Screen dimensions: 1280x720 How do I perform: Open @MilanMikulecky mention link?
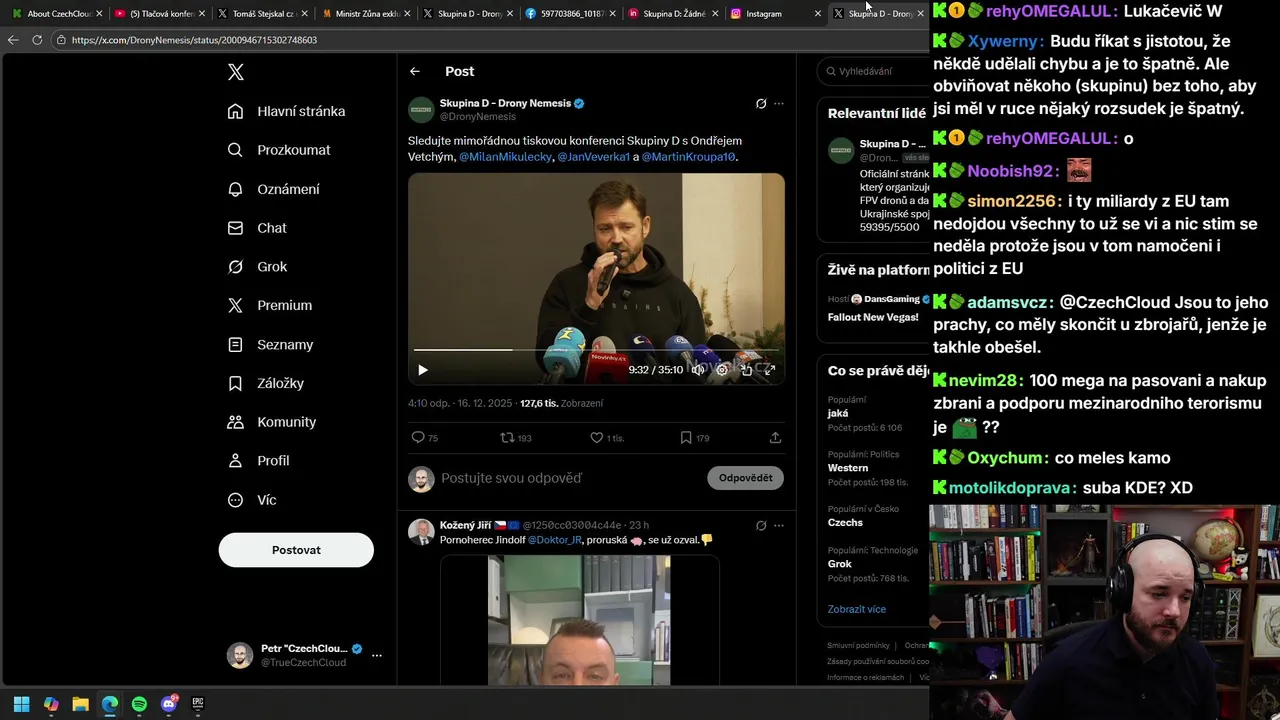coord(505,157)
